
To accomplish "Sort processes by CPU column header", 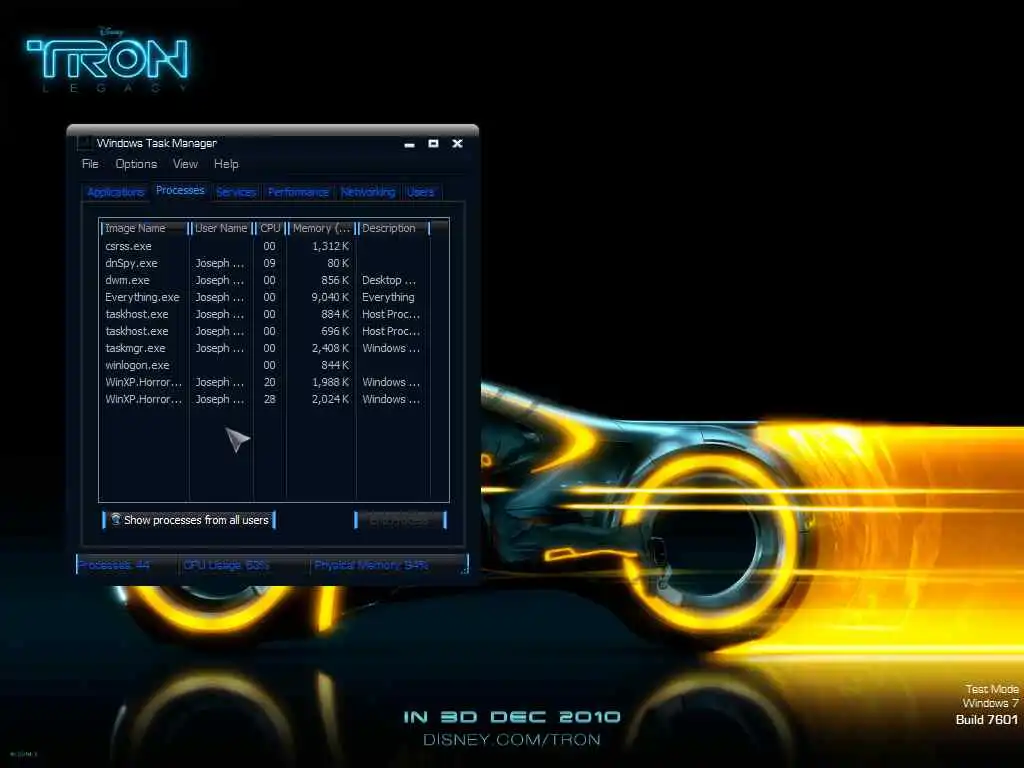I will pyautogui.click(x=270, y=228).
